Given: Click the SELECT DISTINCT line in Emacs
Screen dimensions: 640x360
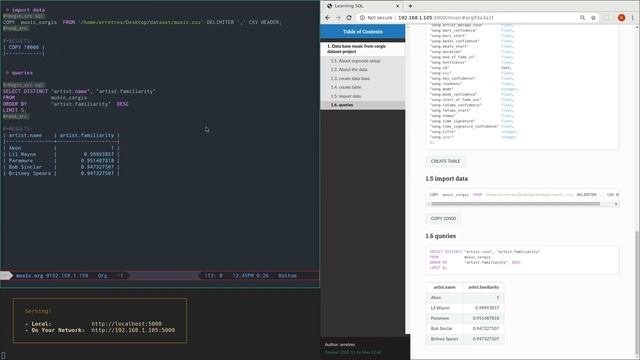Looking at the screenshot, I should pyautogui.click(x=79, y=91).
